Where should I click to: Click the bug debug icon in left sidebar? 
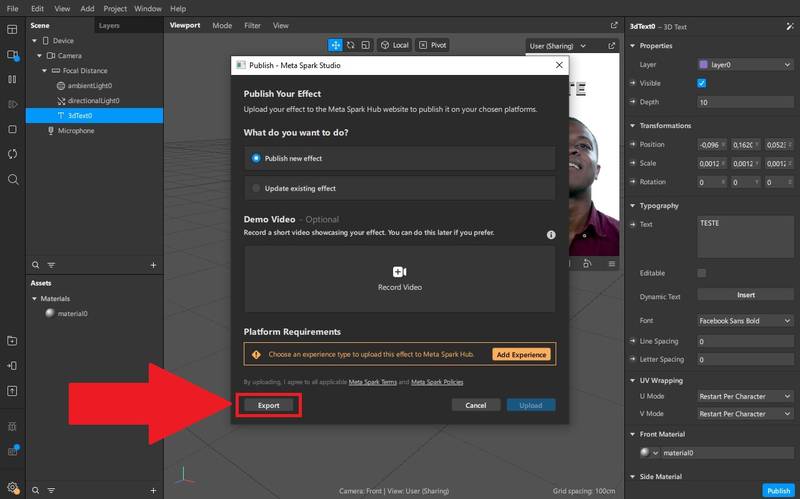(12, 426)
